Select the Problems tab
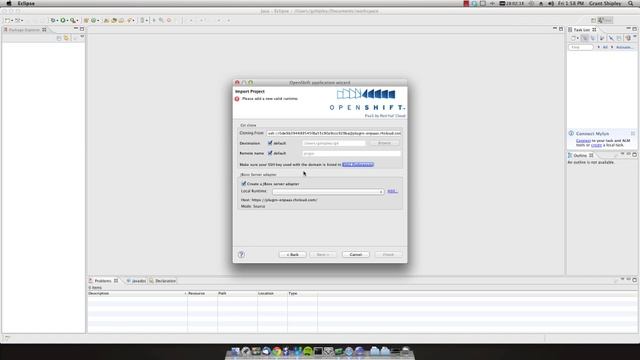The image size is (640, 360). [103, 281]
